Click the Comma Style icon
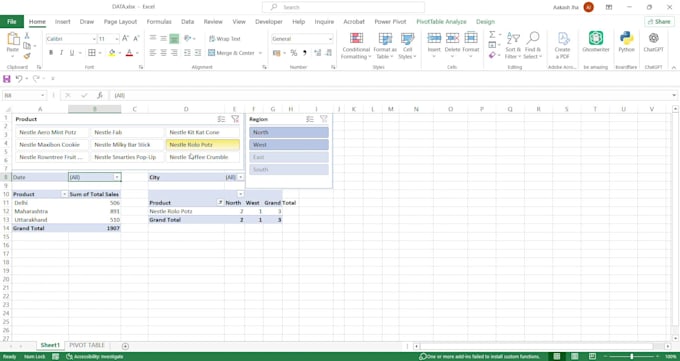 305,53
